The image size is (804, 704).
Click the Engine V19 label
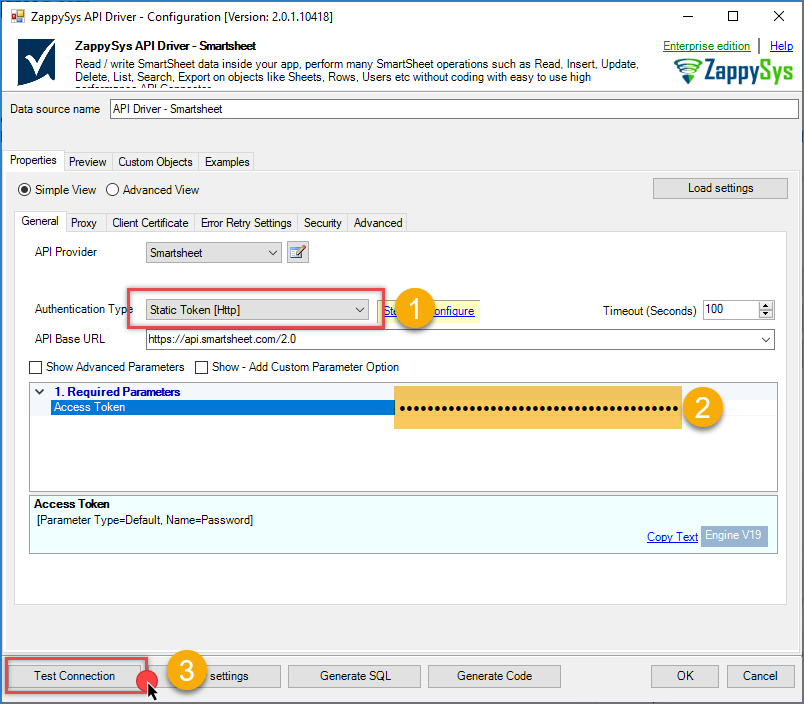(734, 536)
